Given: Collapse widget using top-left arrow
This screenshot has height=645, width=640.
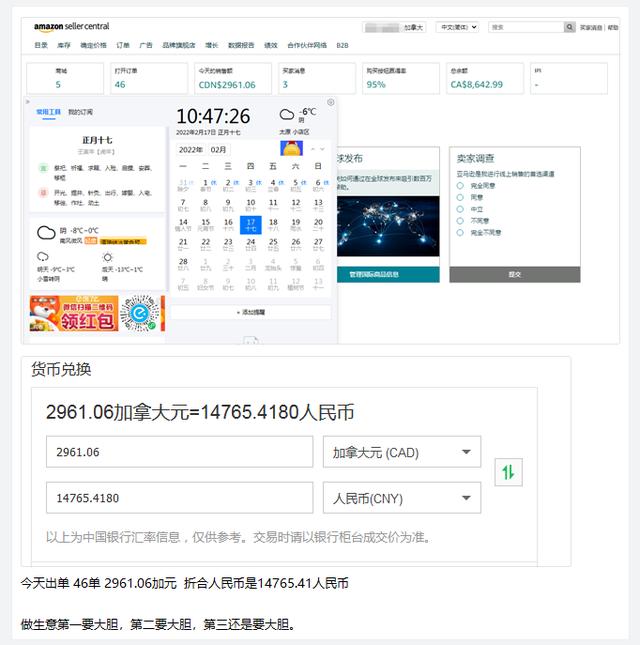Looking at the screenshot, I should [28, 101].
